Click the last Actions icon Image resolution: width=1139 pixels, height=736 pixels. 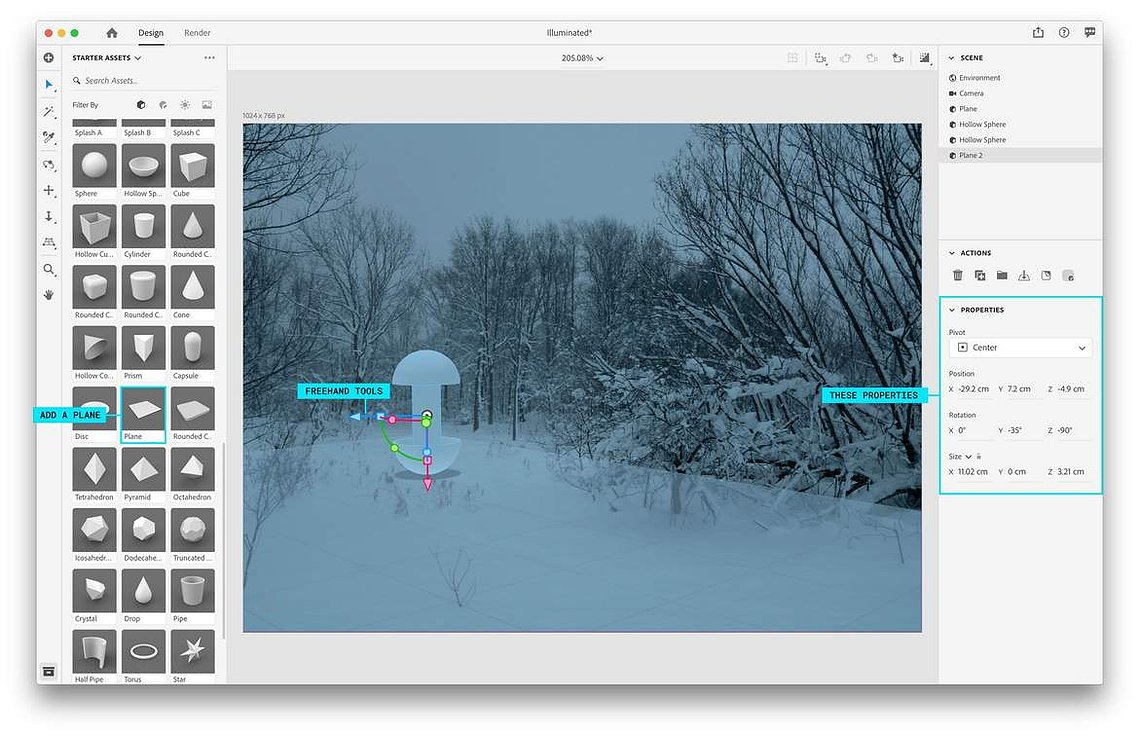pos(1068,275)
